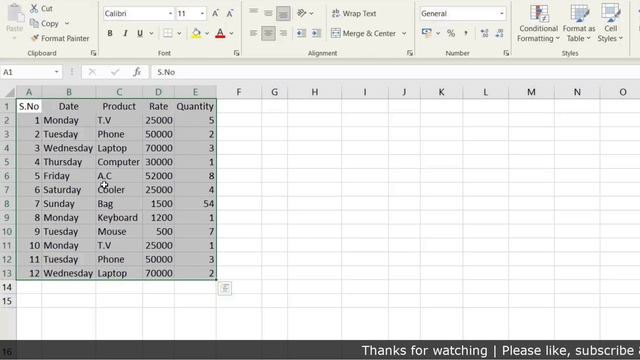Select Middle Align
Viewport: 640px width, 360px height.
[x=268, y=13]
